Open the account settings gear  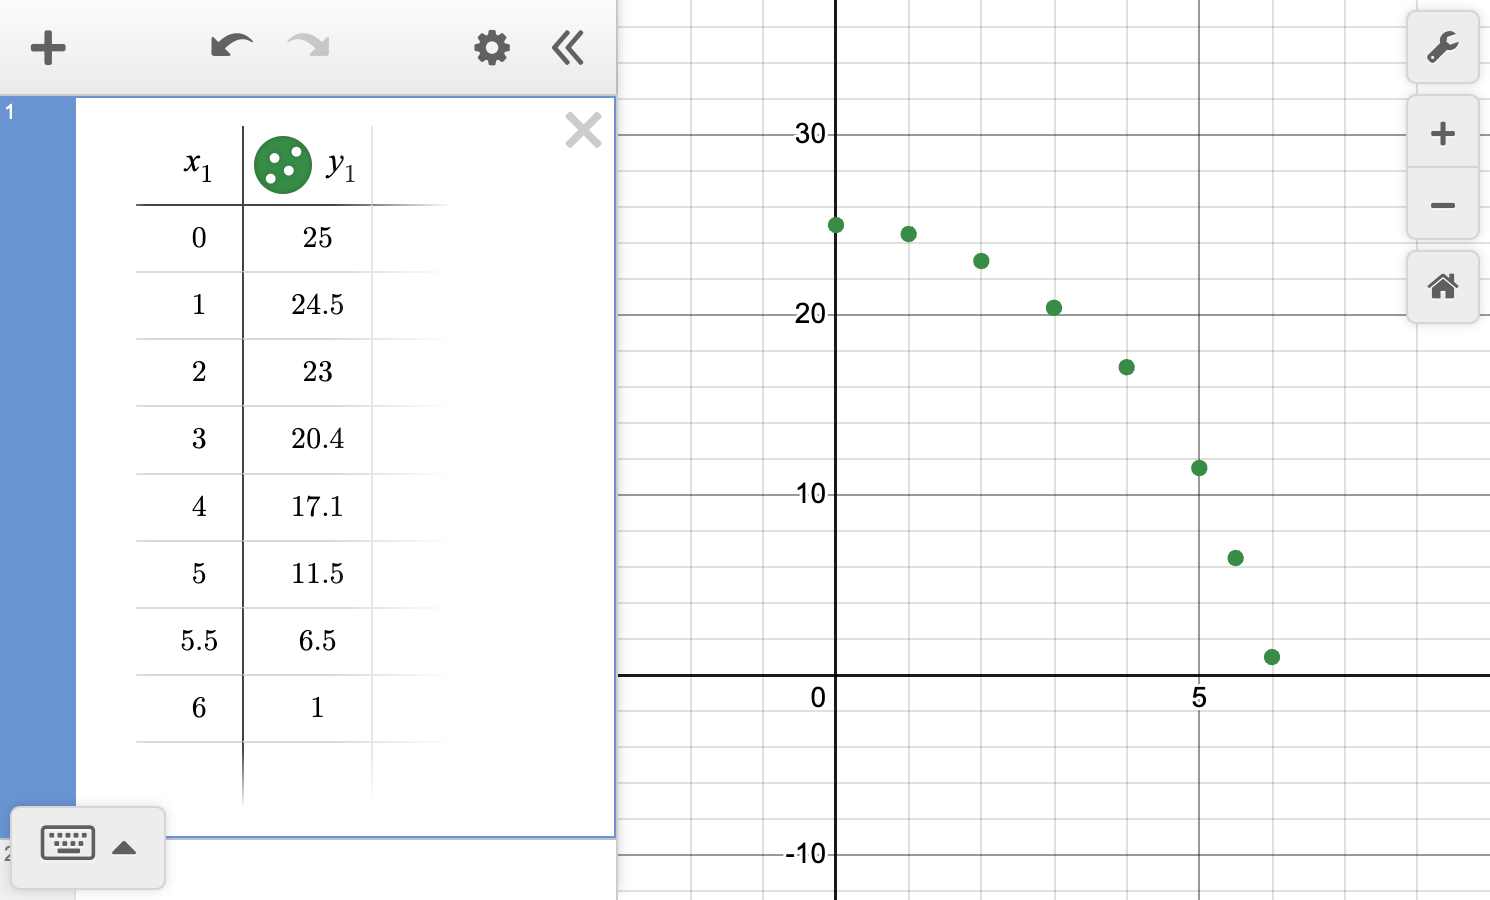point(490,47)
